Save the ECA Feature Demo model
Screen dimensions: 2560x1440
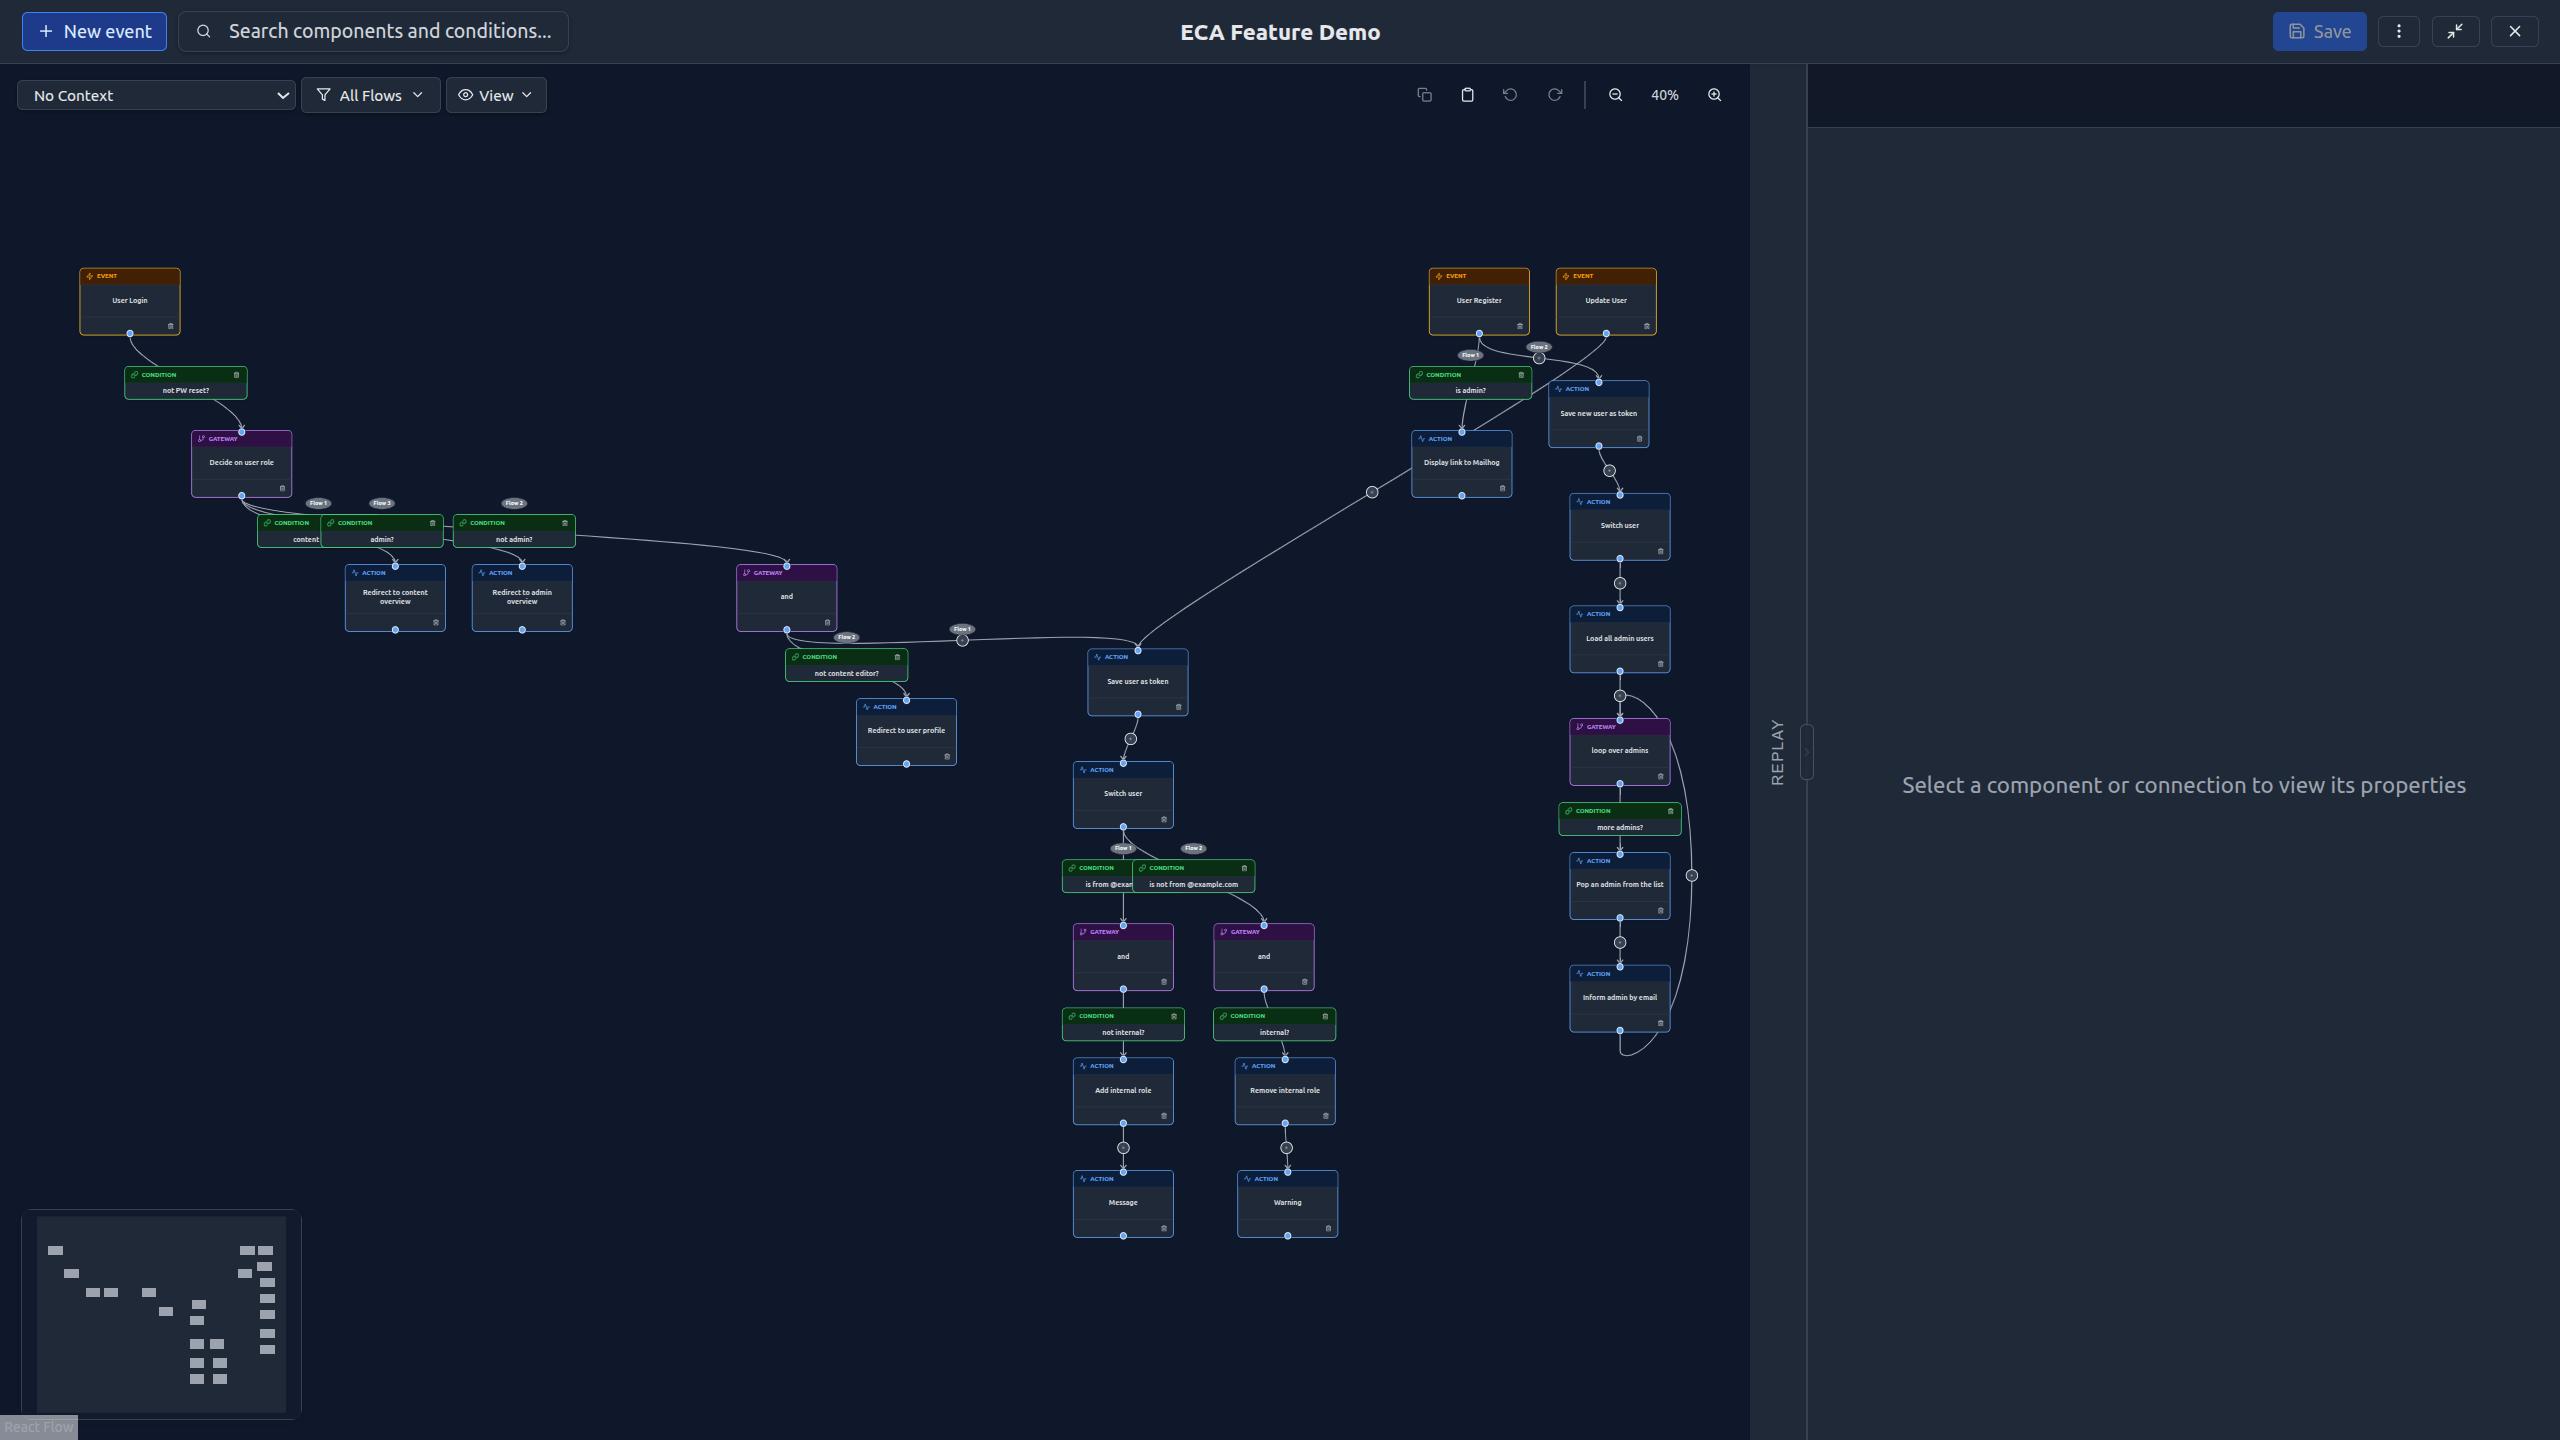point(2319,31)
